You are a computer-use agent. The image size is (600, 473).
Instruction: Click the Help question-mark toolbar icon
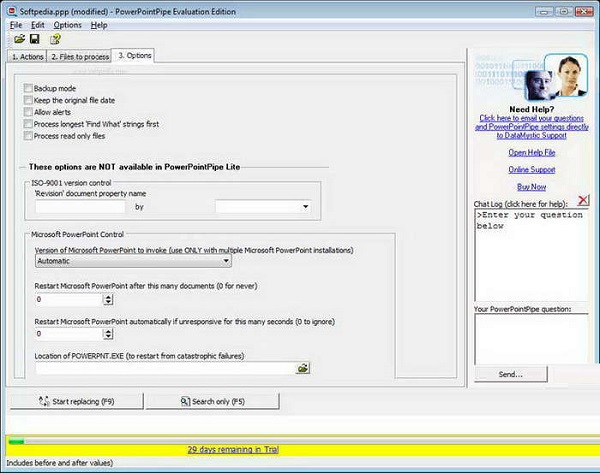(x=55, y=39)
